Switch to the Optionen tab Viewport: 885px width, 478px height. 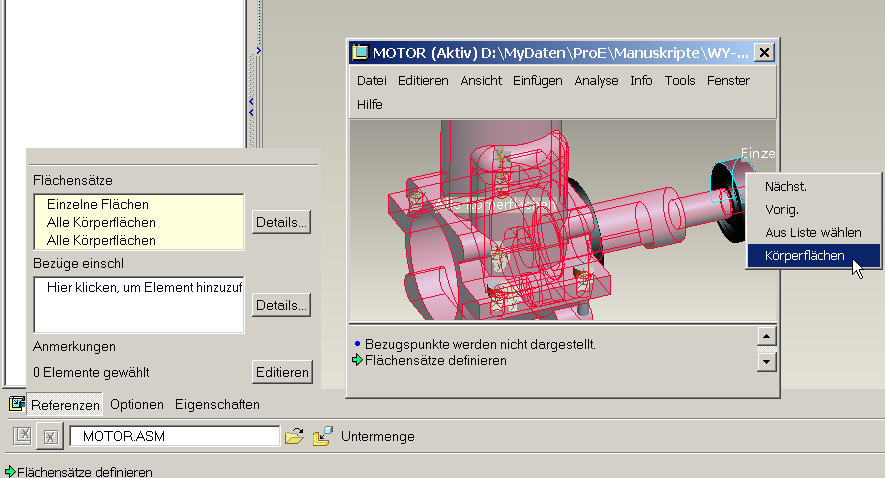coord(137,405)
